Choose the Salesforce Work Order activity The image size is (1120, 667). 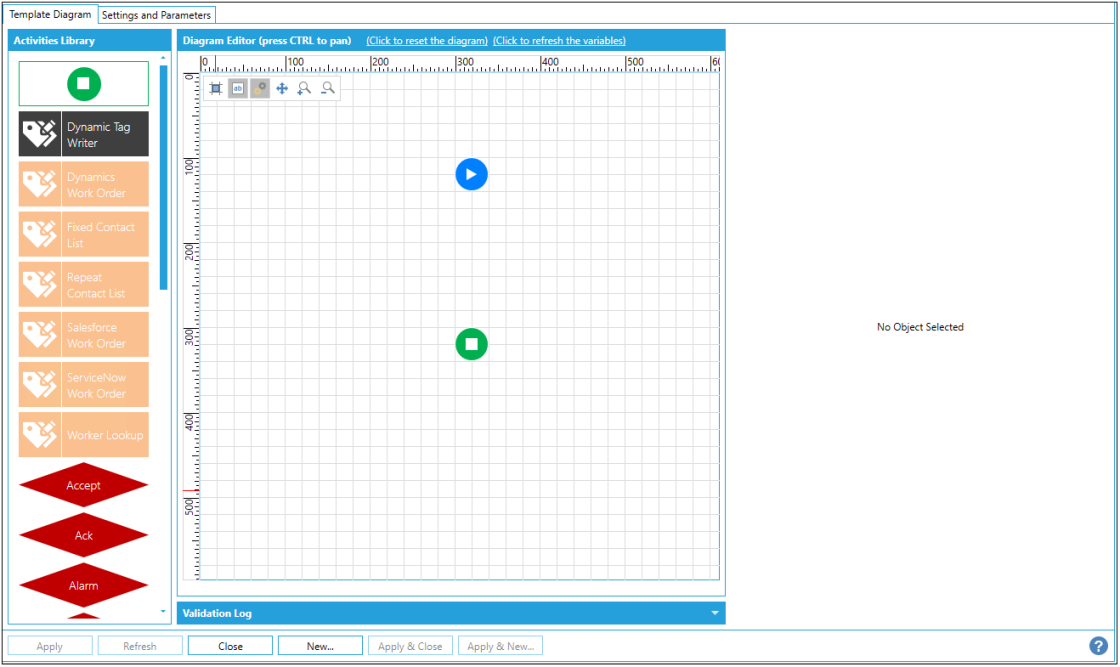tap(84, 335)
